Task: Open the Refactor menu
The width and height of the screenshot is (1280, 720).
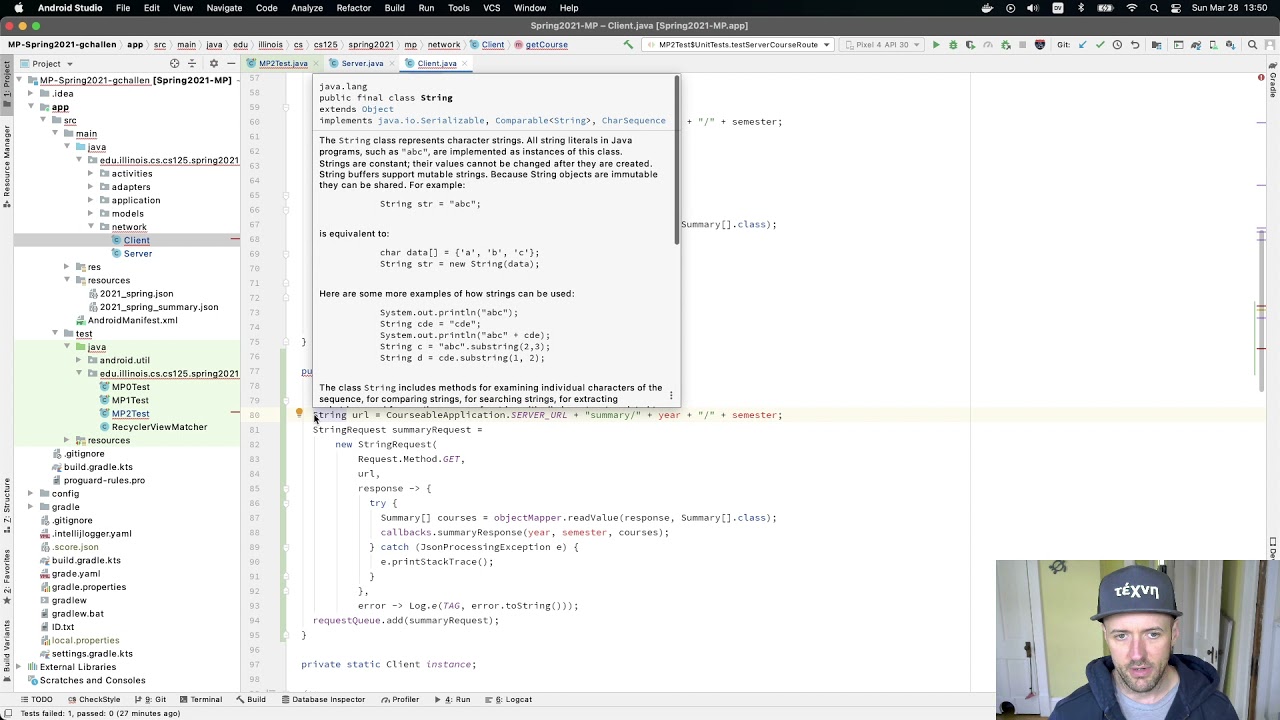Action: [x=353, y=8]
